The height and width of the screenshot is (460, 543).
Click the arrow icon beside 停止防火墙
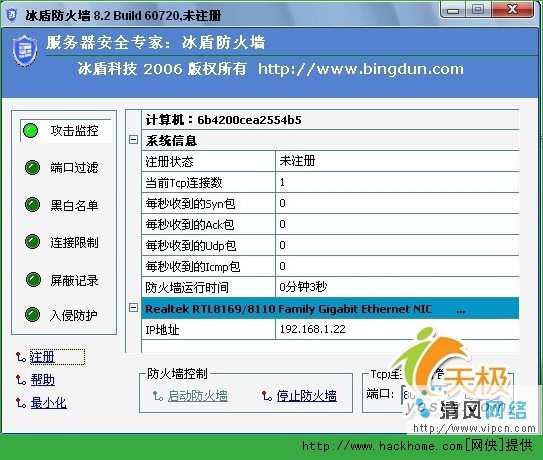(x=267, y=396)
